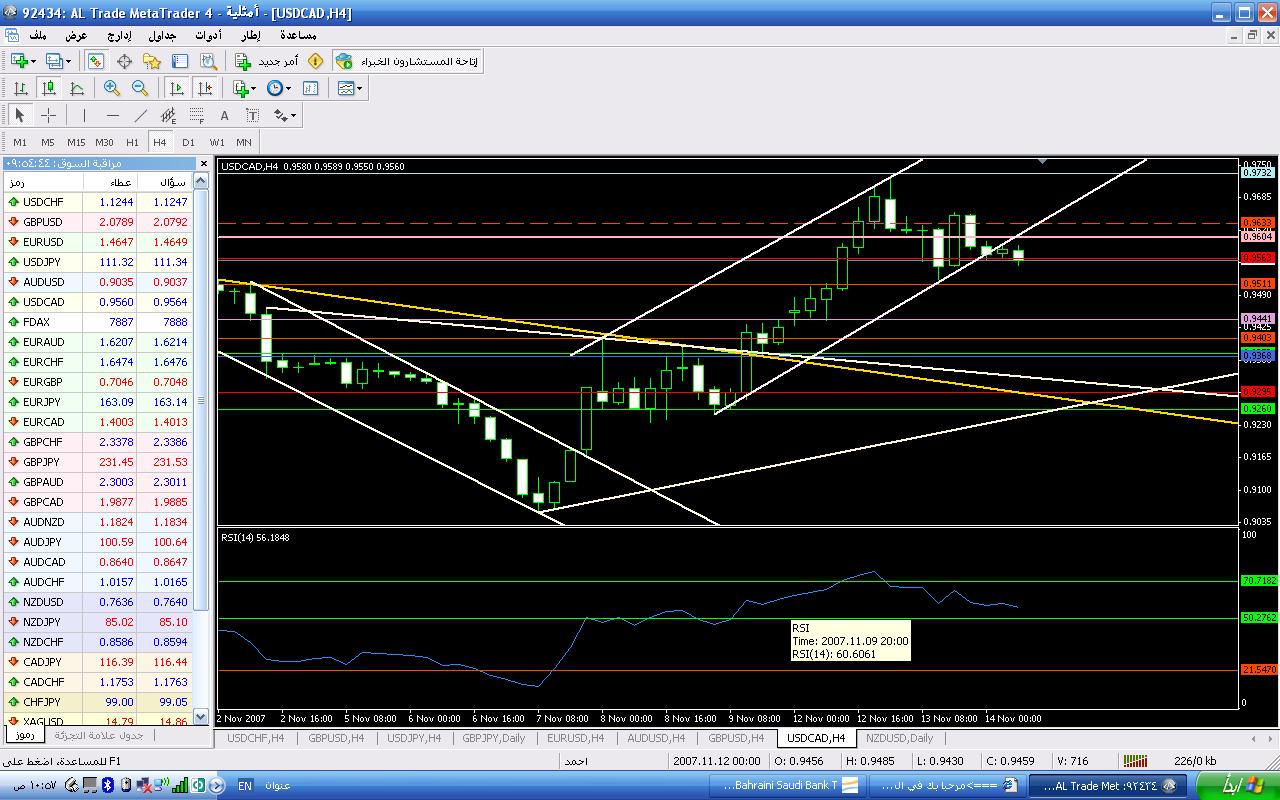Select the D1 timeframe
The height and width of the screenshot is (800, 1280).
[188, 142]
